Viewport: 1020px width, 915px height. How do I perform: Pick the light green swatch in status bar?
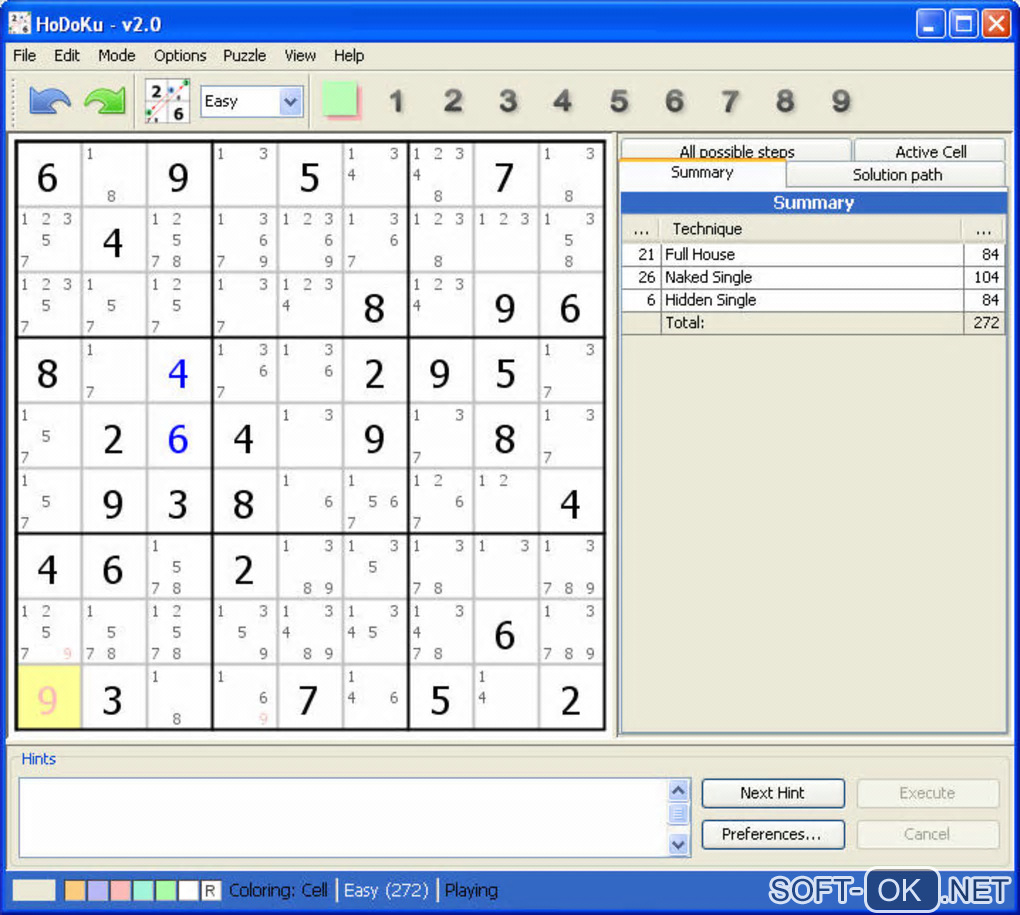pyautogui.click(x=166, y=890)
